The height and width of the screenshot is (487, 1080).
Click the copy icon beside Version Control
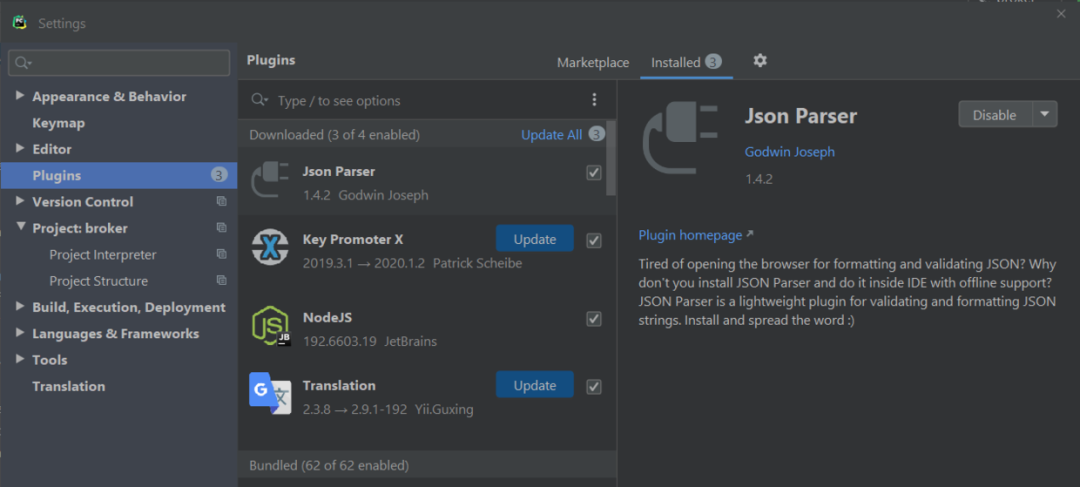coord(221,202)
